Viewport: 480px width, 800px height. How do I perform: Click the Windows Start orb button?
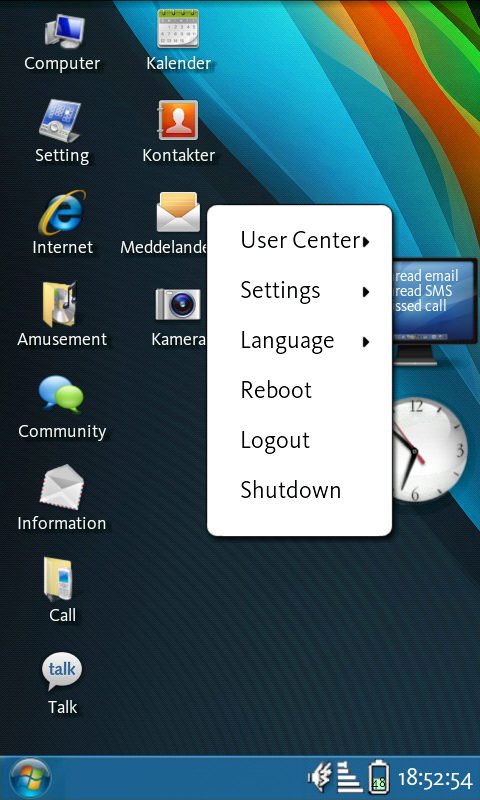pyautogui.click(x=30, y=779)
